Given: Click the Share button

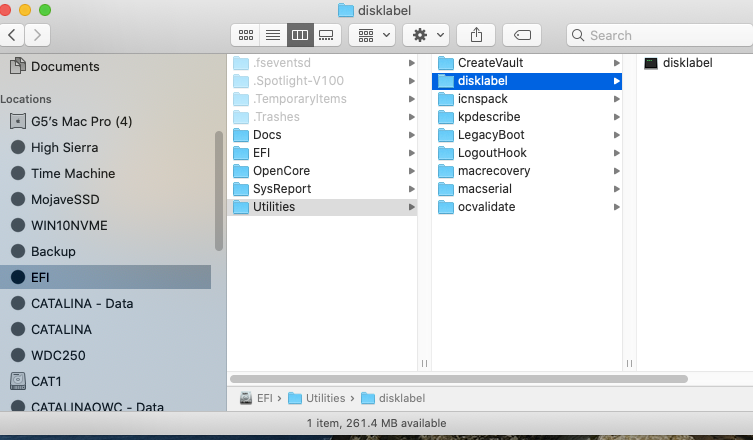Looking at the screenshot, I should click(x=476, y=35).
